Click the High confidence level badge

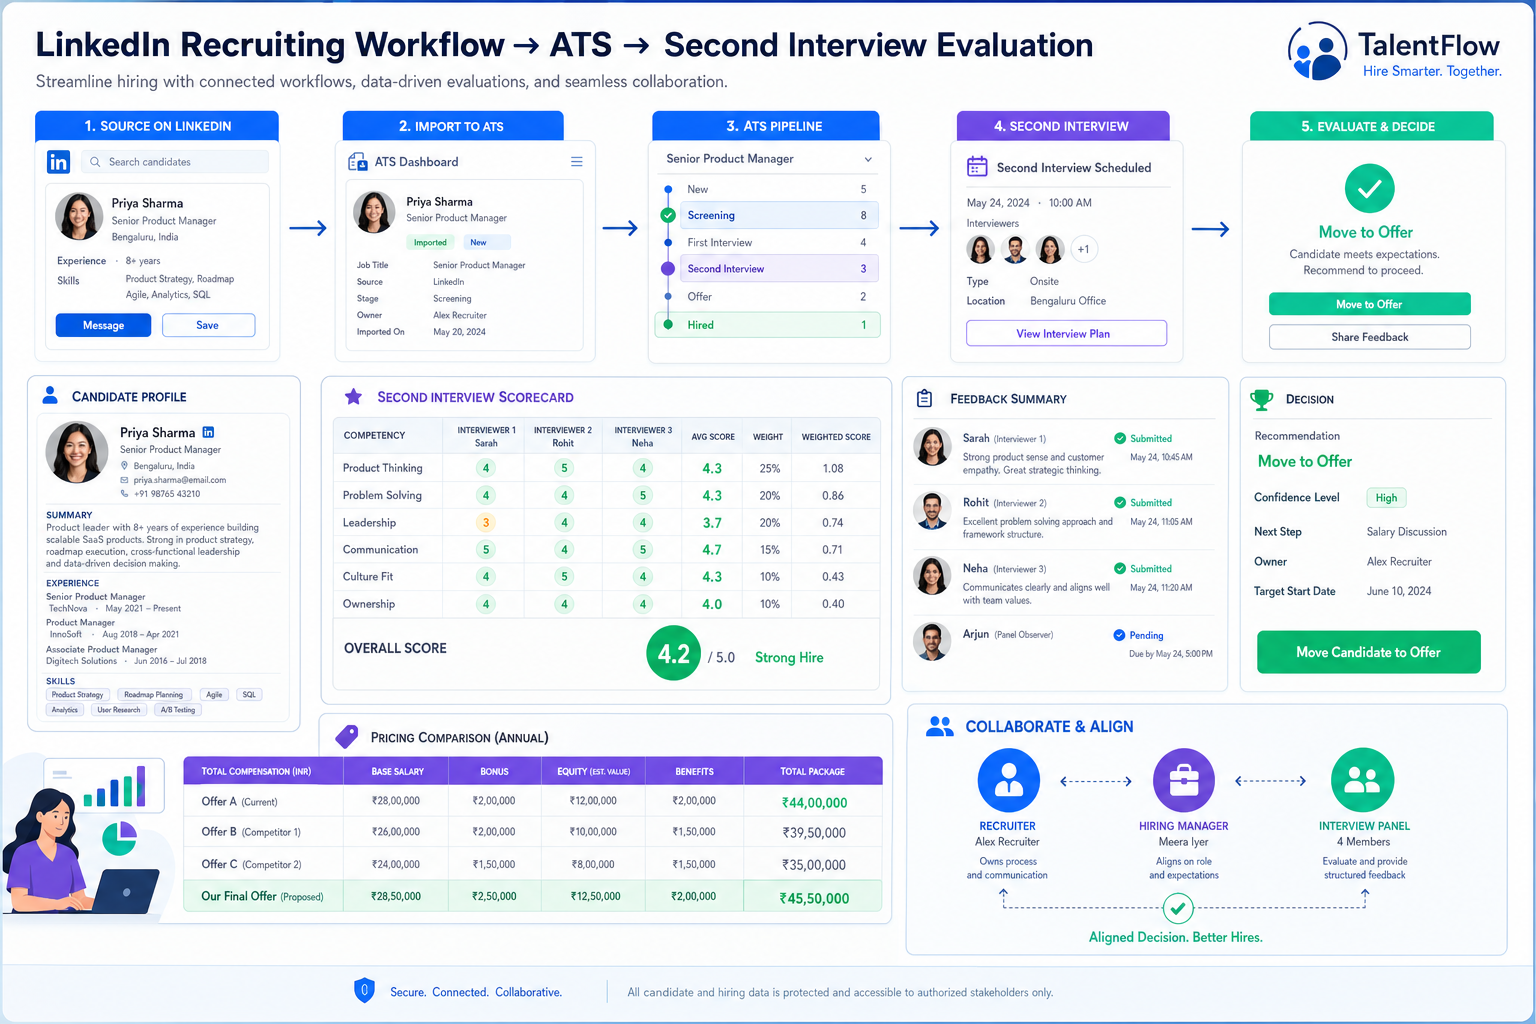tap(1386, 498)
